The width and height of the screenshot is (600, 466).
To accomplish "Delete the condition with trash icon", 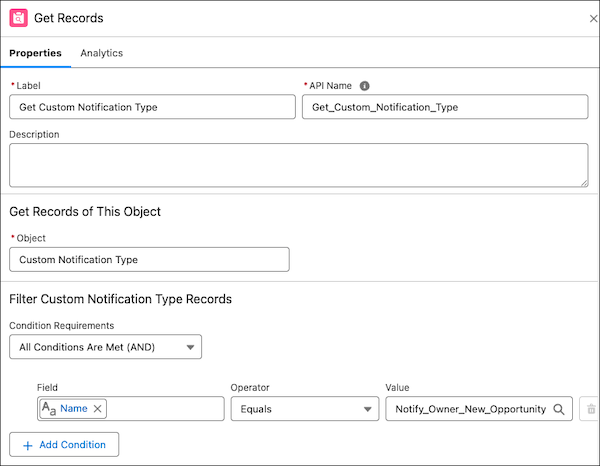I will (591, 409).
